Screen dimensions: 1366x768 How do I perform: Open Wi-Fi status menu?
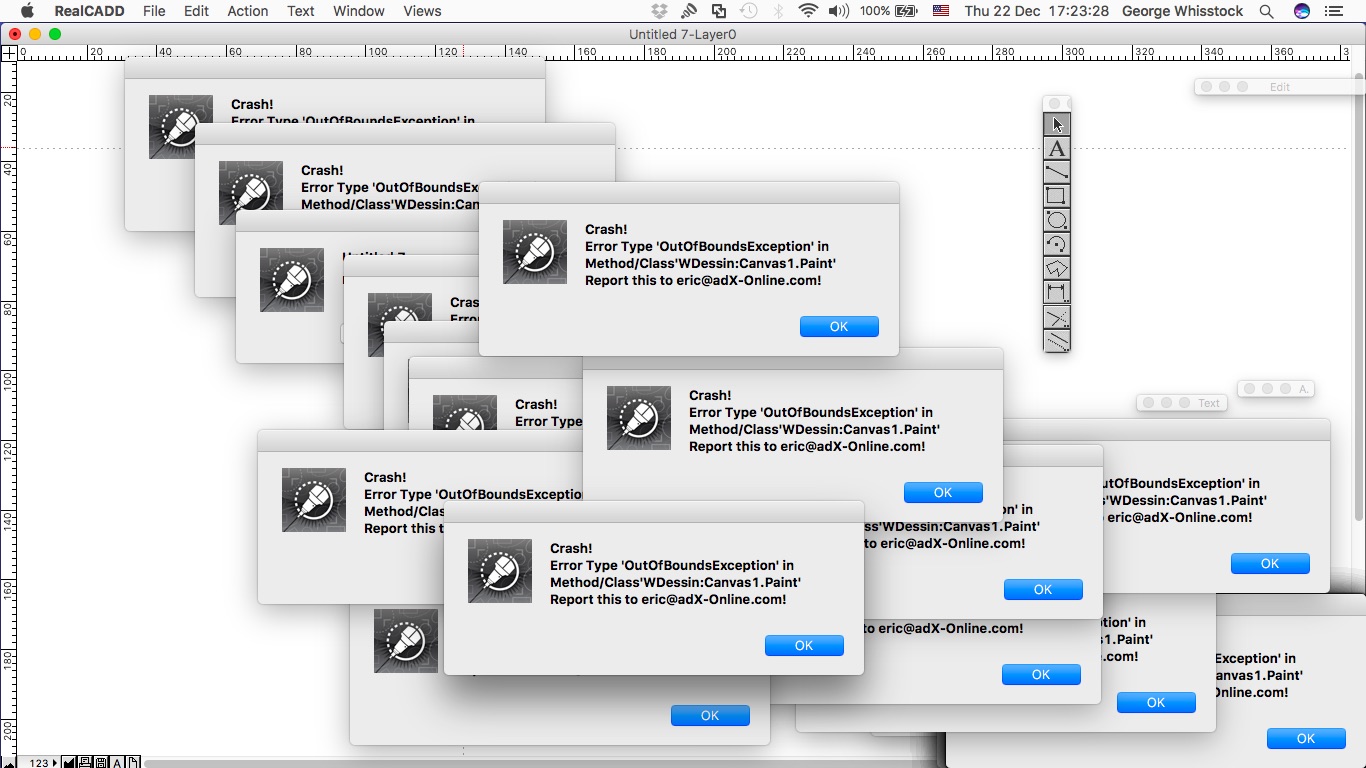(808, 11)
